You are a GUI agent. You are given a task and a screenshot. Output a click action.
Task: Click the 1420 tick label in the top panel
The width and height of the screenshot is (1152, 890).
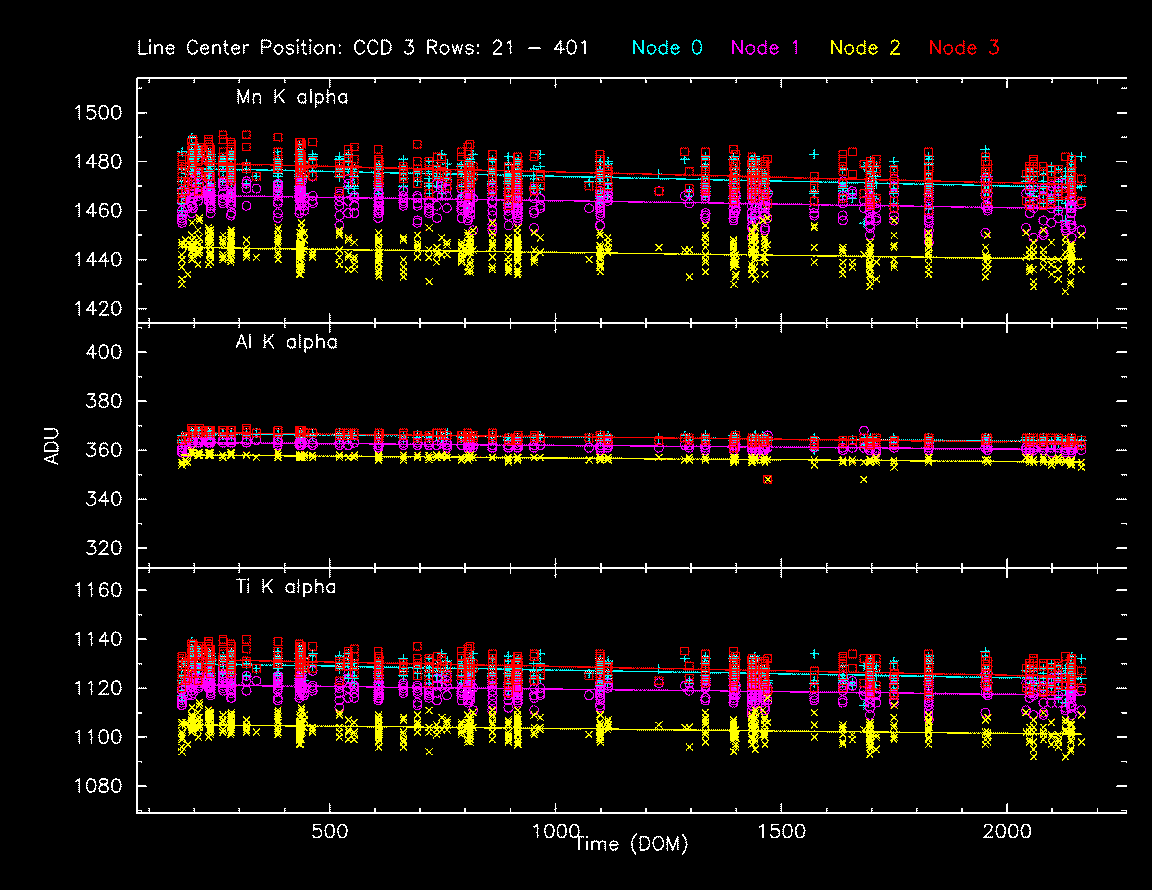coord(99,309)
